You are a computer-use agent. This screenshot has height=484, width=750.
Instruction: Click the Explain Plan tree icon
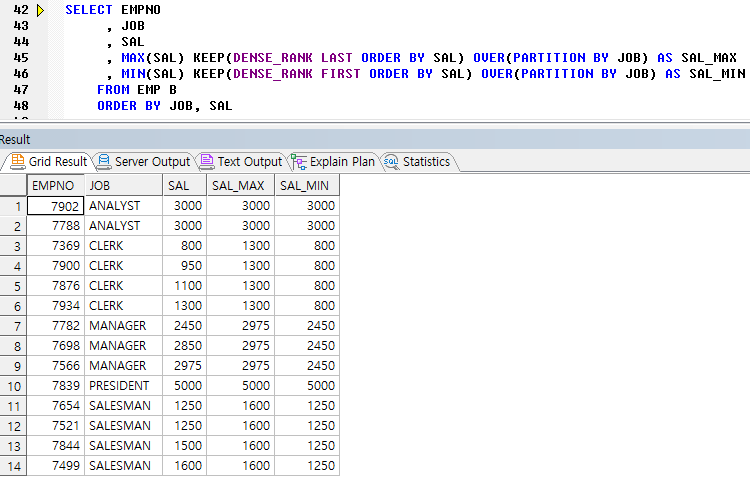[x=299, y=162]
